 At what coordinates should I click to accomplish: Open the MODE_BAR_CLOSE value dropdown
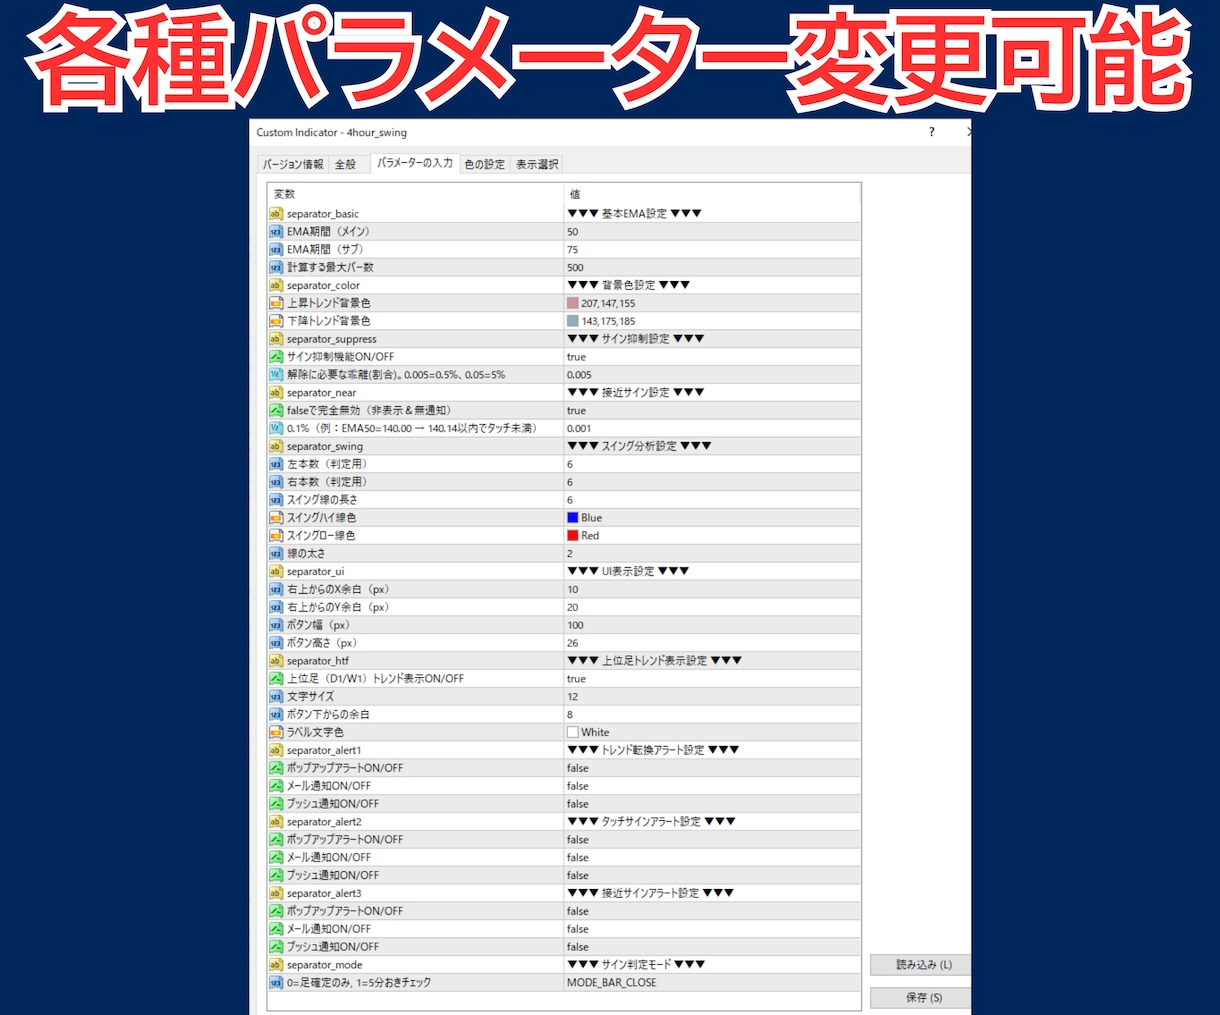(712, 983)
